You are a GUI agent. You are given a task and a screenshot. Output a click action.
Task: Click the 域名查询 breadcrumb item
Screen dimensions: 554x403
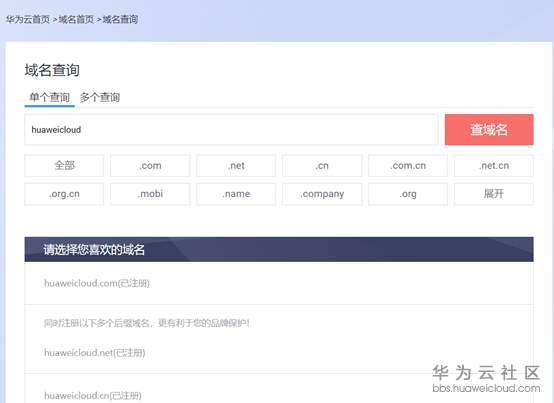(120, 19)
